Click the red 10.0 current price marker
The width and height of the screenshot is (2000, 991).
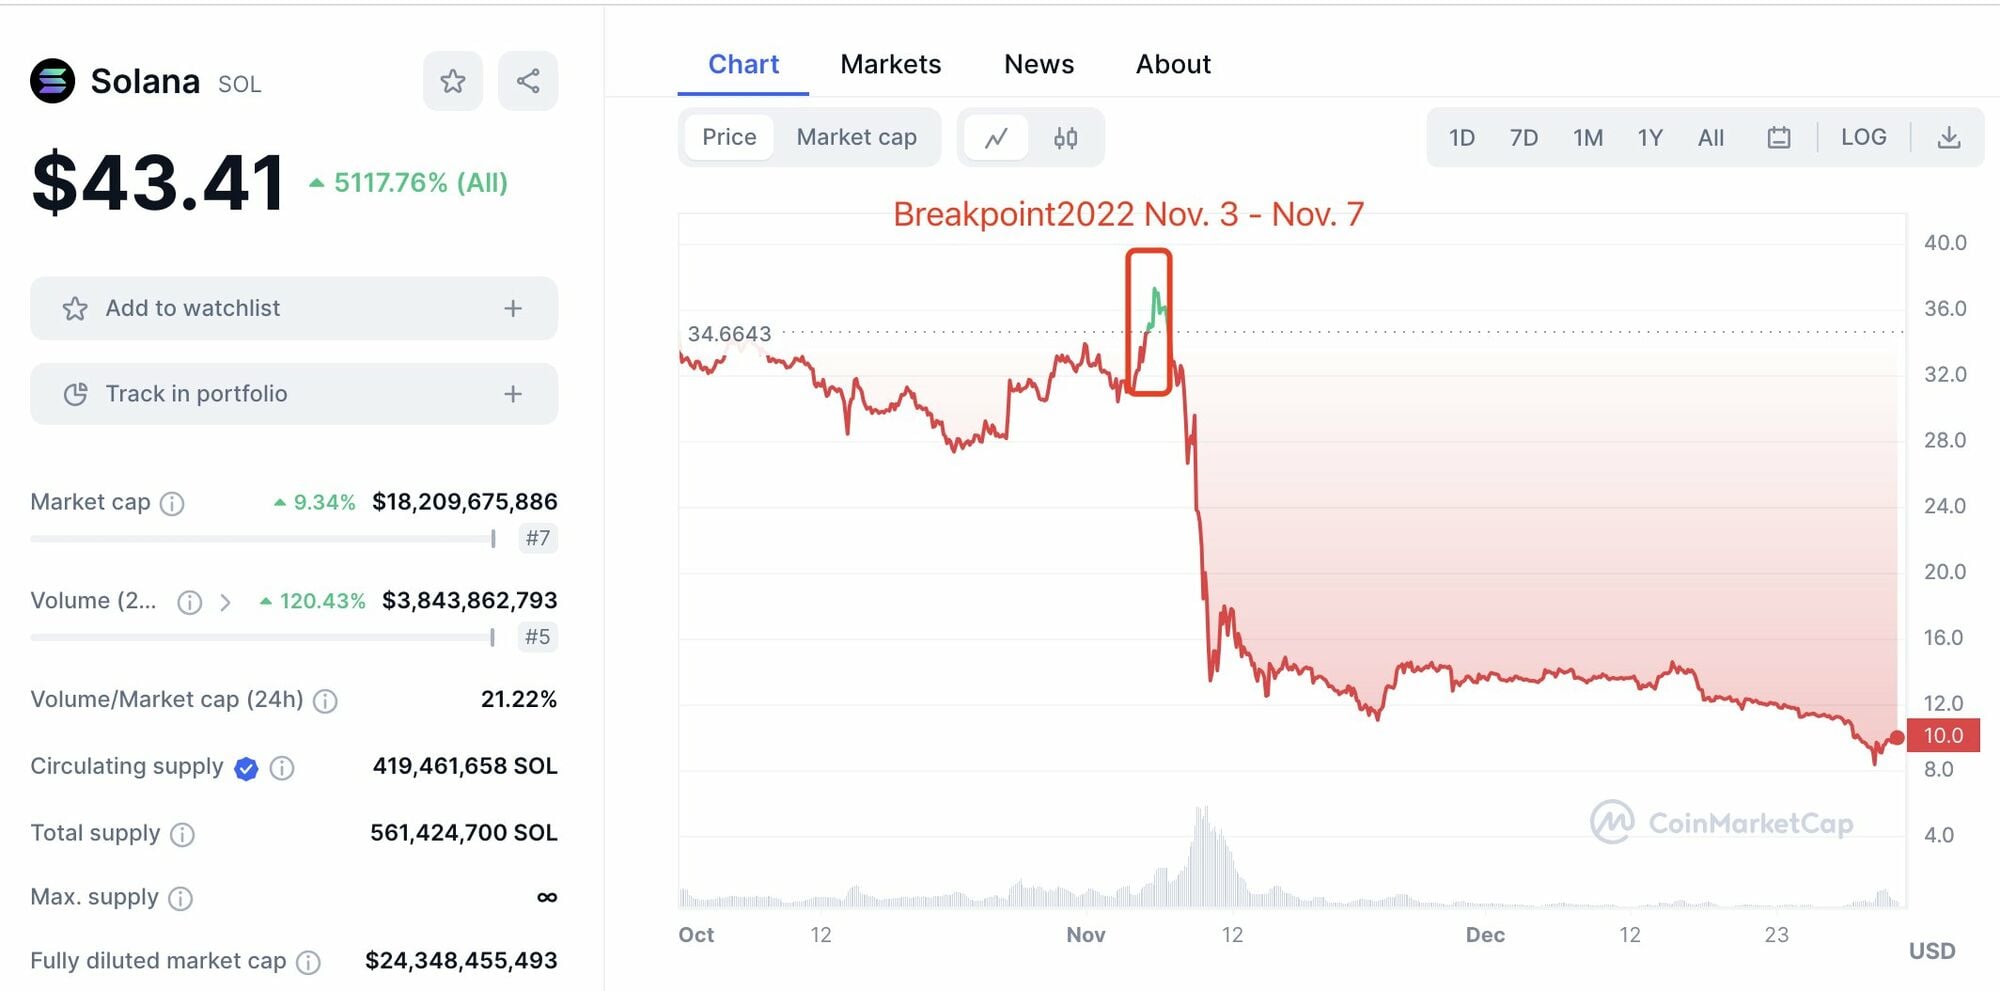click(1943, 736)
